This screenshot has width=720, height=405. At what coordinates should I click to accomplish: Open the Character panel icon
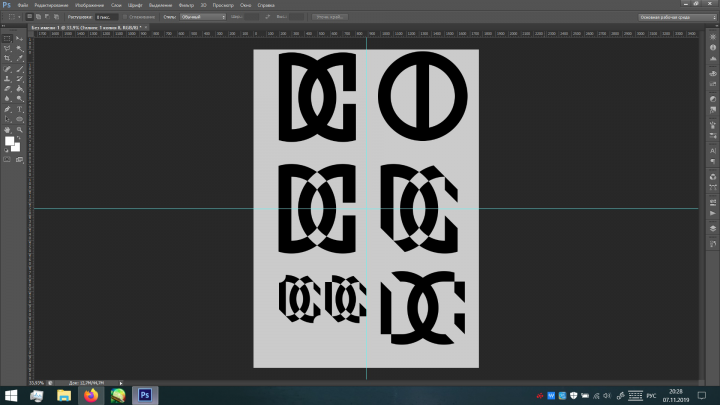coord(713,151)
